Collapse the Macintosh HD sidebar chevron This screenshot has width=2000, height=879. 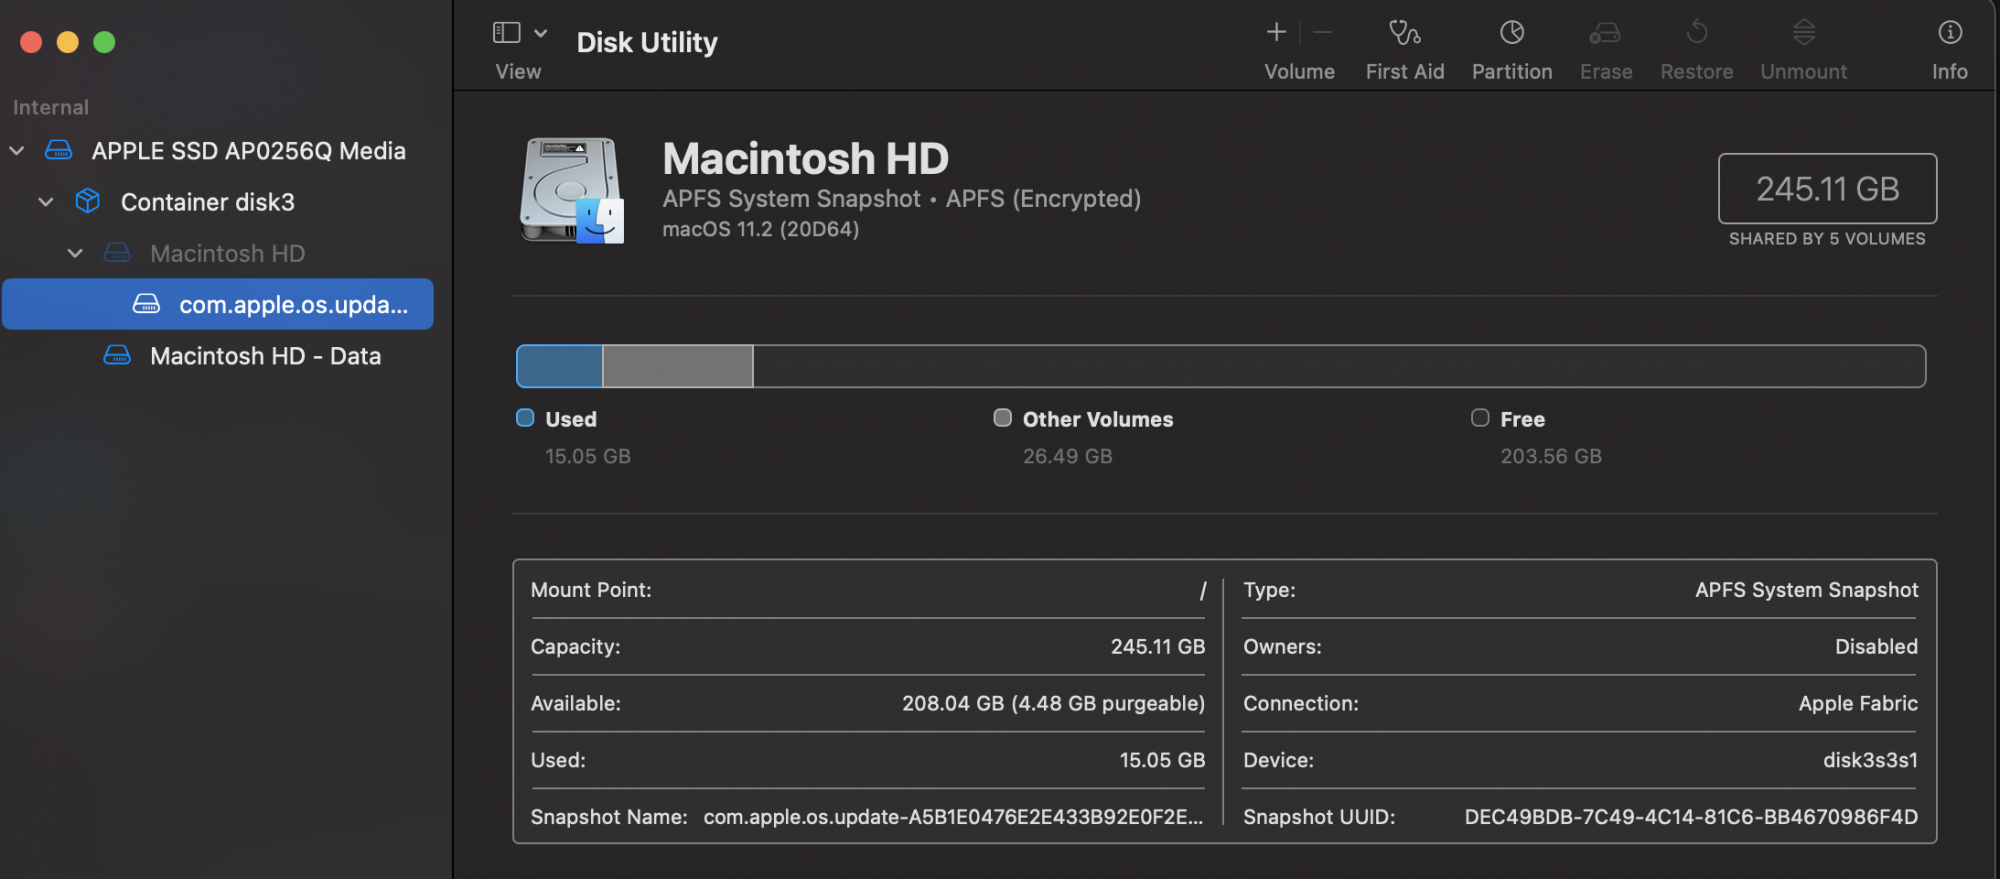pos(75,254)
